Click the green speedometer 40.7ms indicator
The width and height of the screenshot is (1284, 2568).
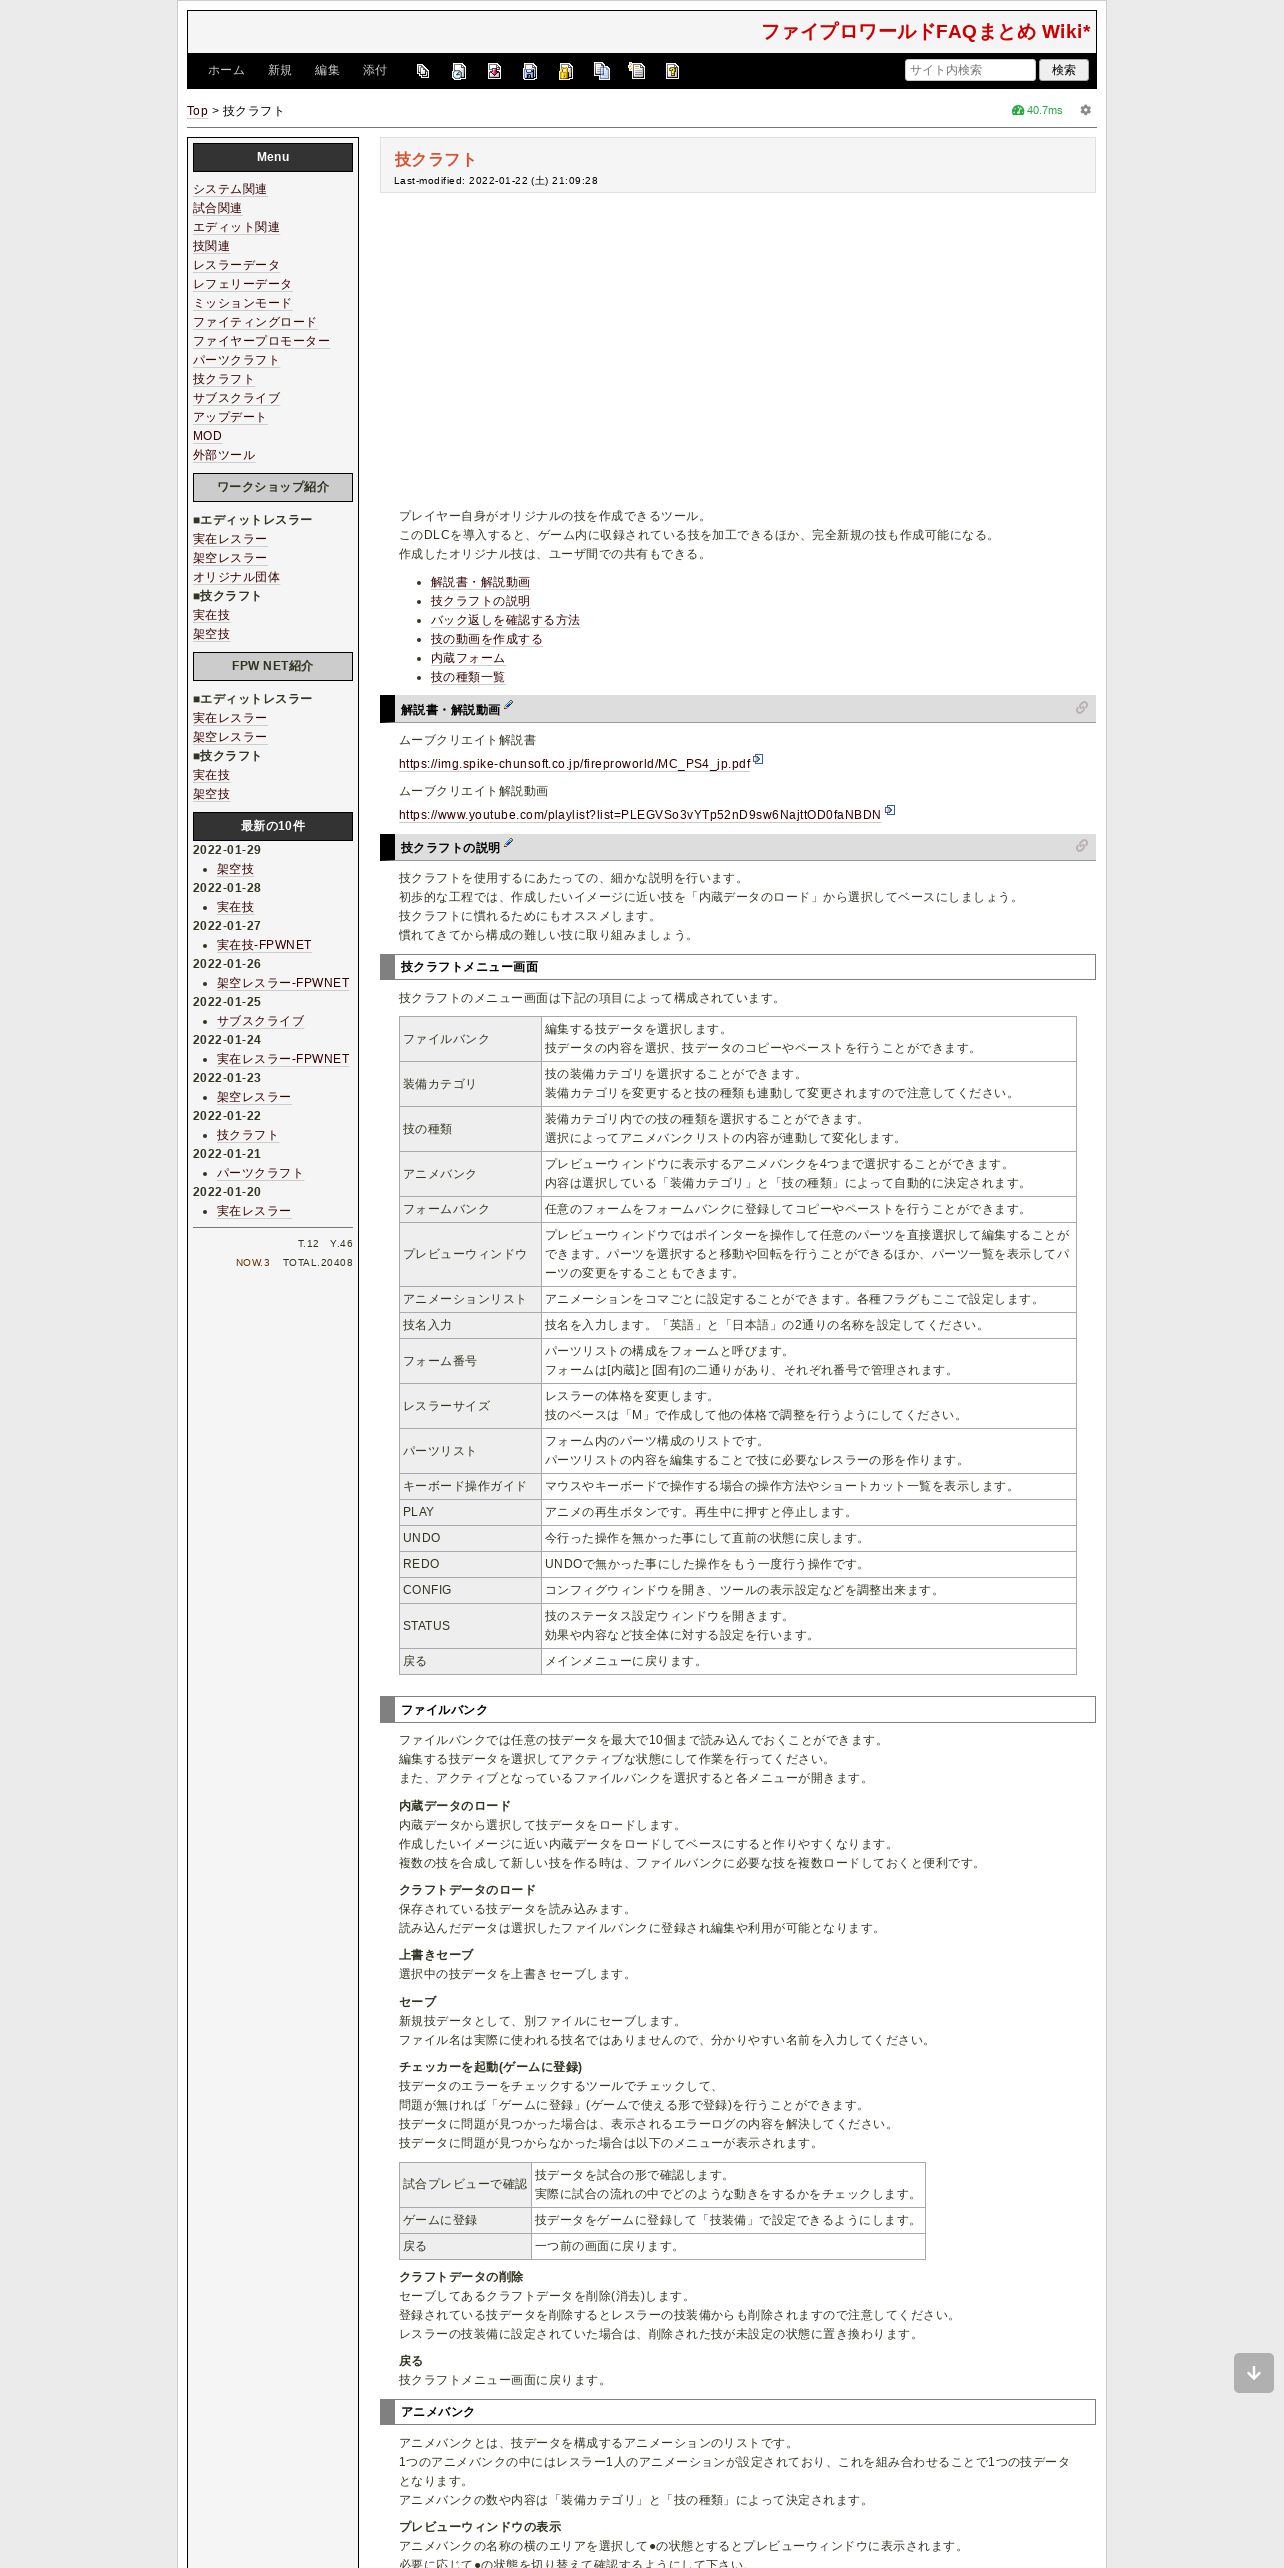[x=1037, y=110]
